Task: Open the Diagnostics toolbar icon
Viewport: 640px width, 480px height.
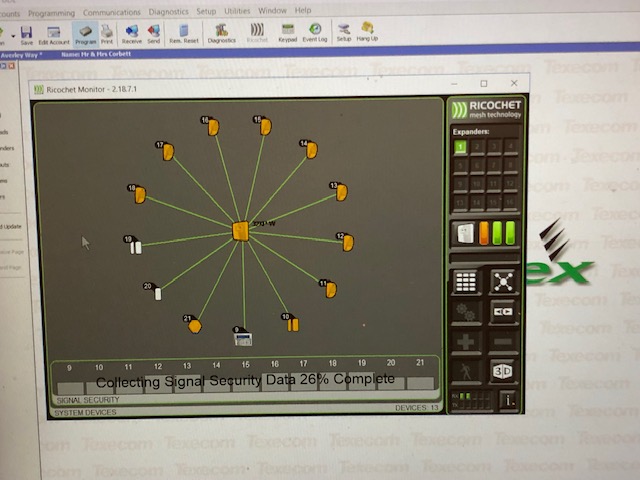Action: click(222, 33)
